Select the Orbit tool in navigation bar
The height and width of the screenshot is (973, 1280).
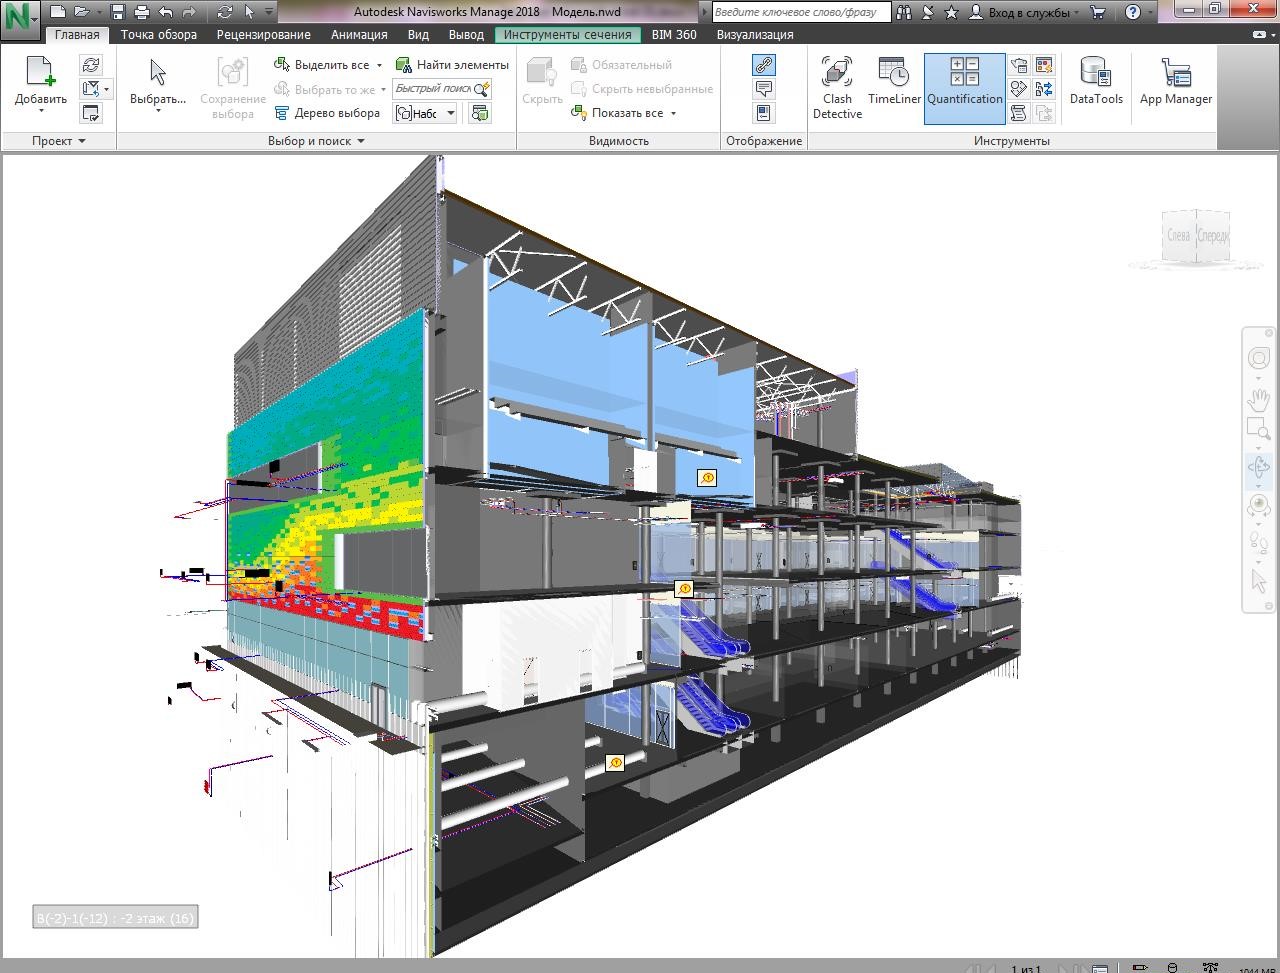pos(1259,468)
